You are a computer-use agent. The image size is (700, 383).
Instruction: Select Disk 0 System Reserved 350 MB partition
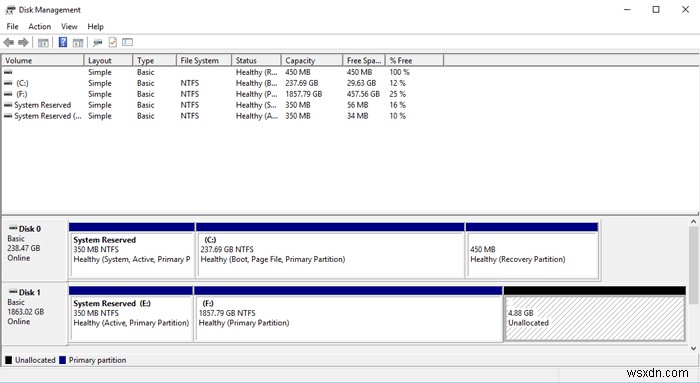click(x=132, y=250)
